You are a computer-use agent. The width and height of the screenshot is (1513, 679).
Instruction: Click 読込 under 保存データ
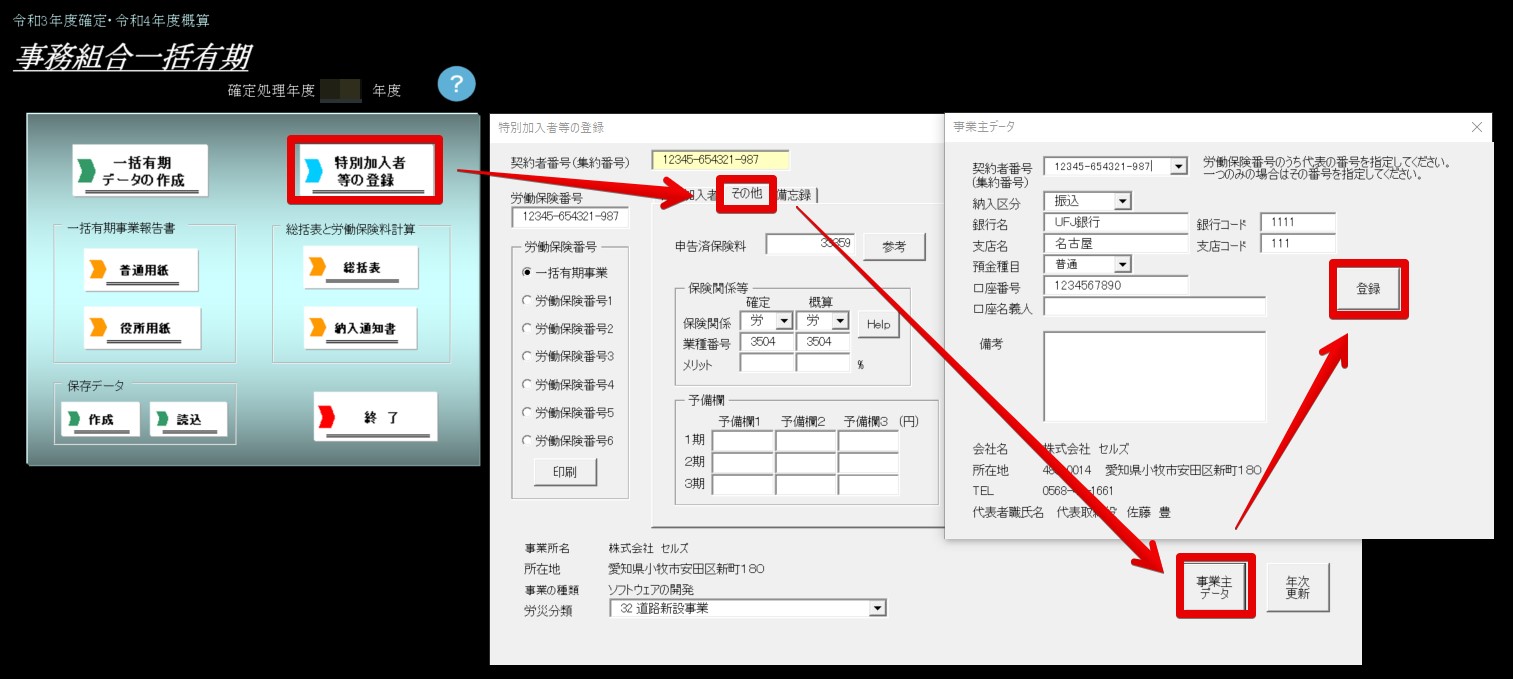[x=188, y=419]
